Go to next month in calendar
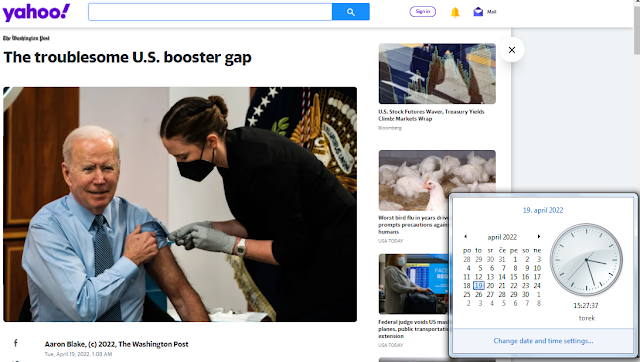Image resolution: width=640 pixels, height=362 pixels. pos(539,236)
